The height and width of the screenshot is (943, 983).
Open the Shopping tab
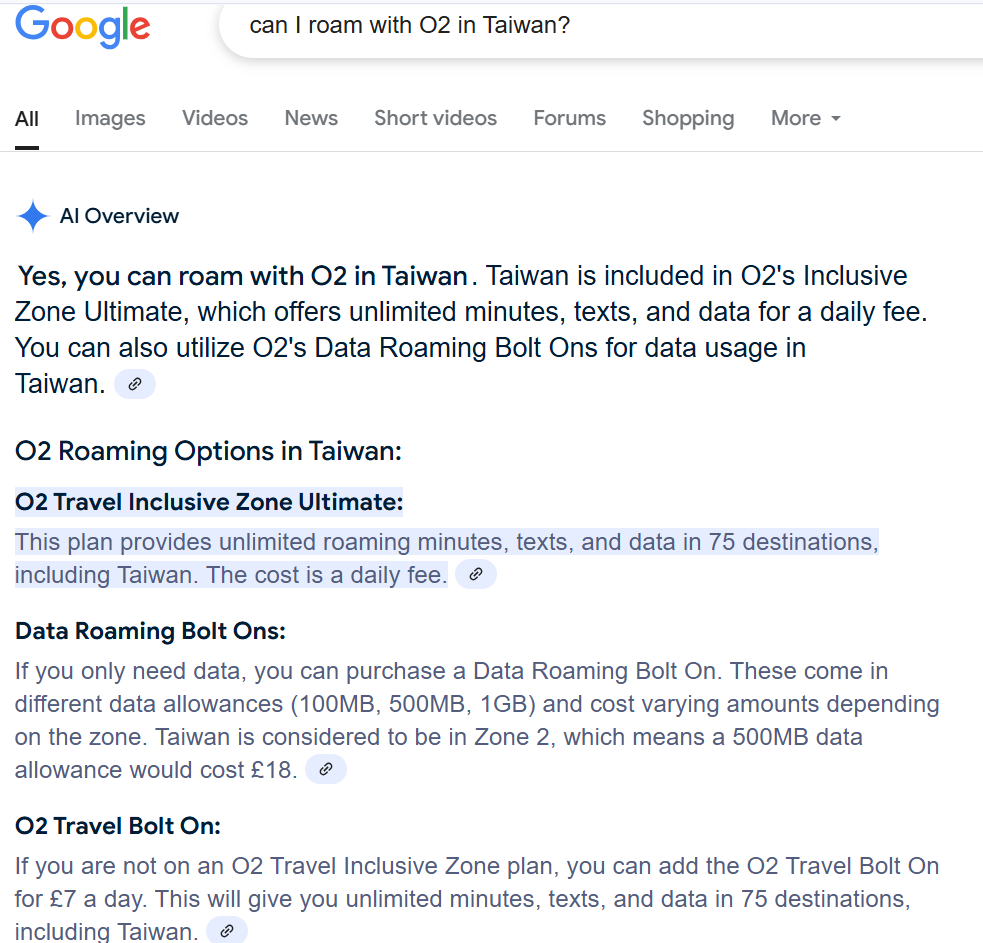pos(688,118)
